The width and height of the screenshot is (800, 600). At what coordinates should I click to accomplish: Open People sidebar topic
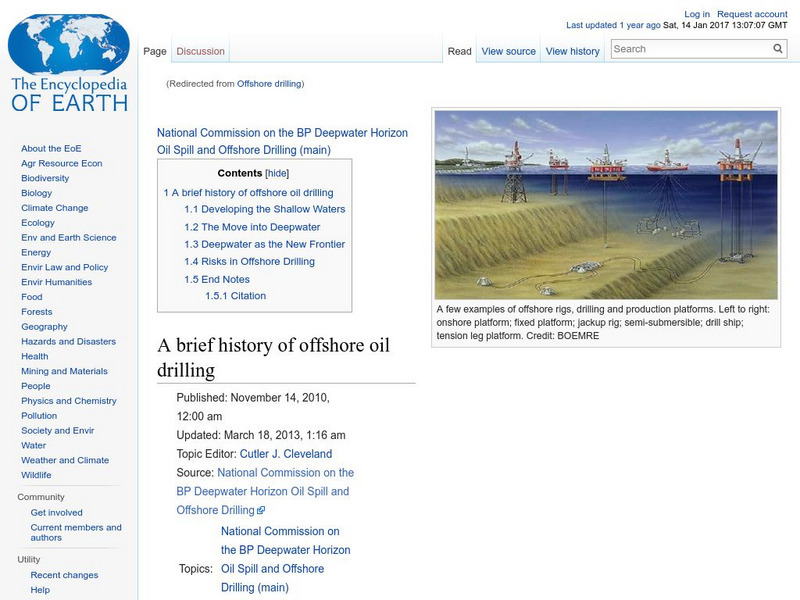pos(36,386)
